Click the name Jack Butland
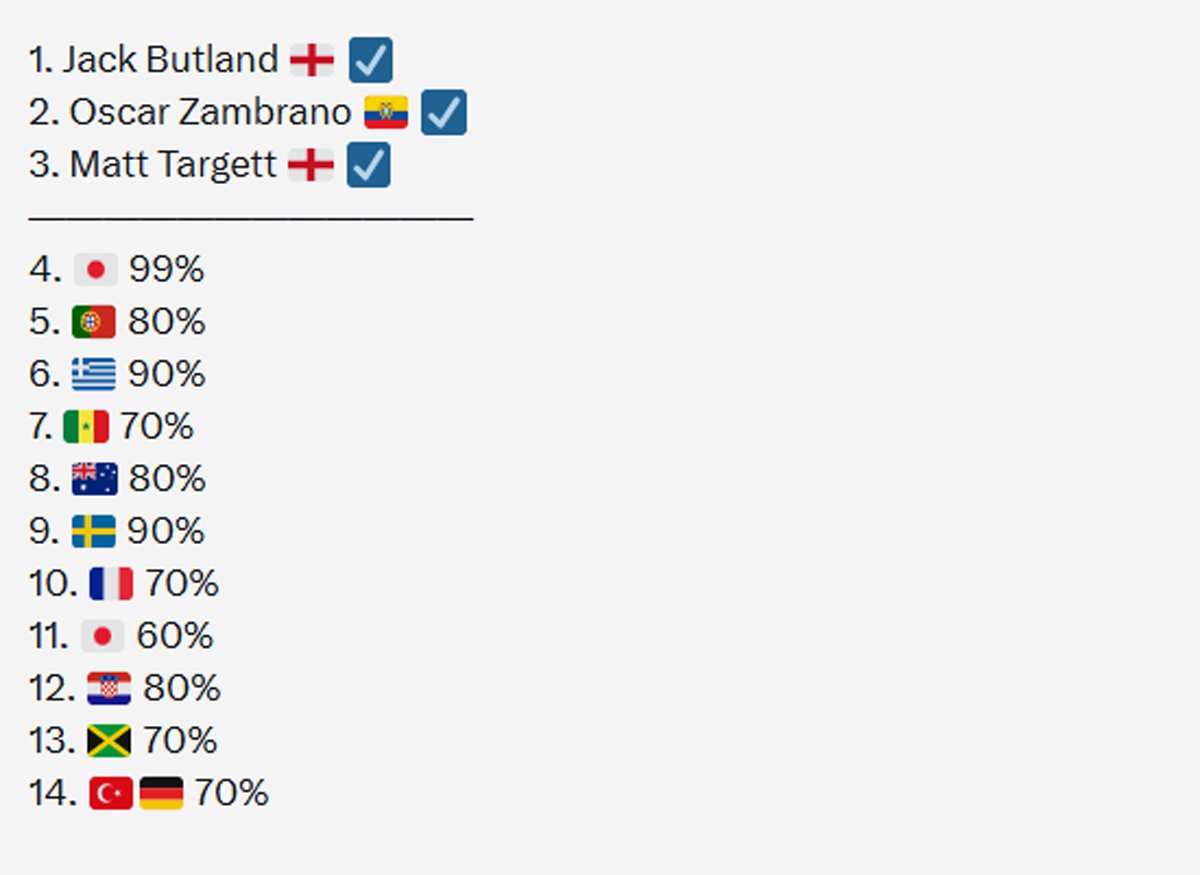This screenshot has width=1200, height=875. (x=170, y=60)
